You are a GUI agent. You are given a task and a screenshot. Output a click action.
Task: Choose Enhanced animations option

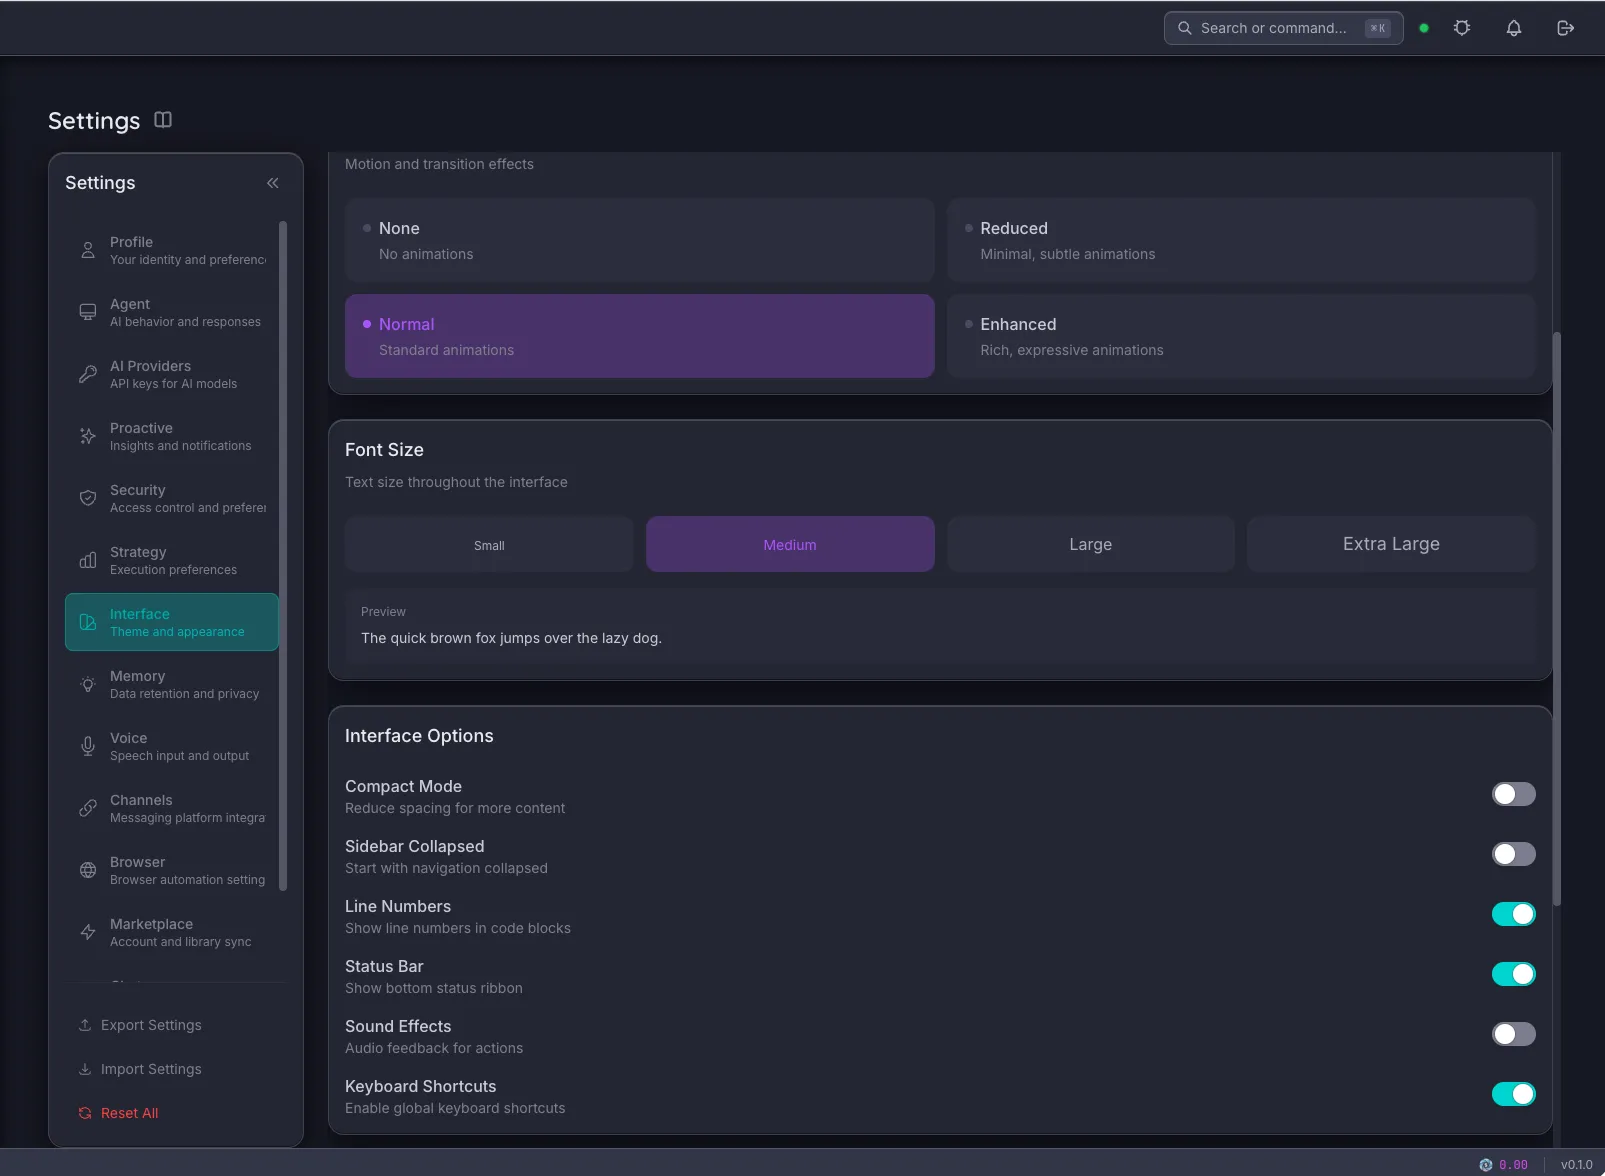point(1241,336)
